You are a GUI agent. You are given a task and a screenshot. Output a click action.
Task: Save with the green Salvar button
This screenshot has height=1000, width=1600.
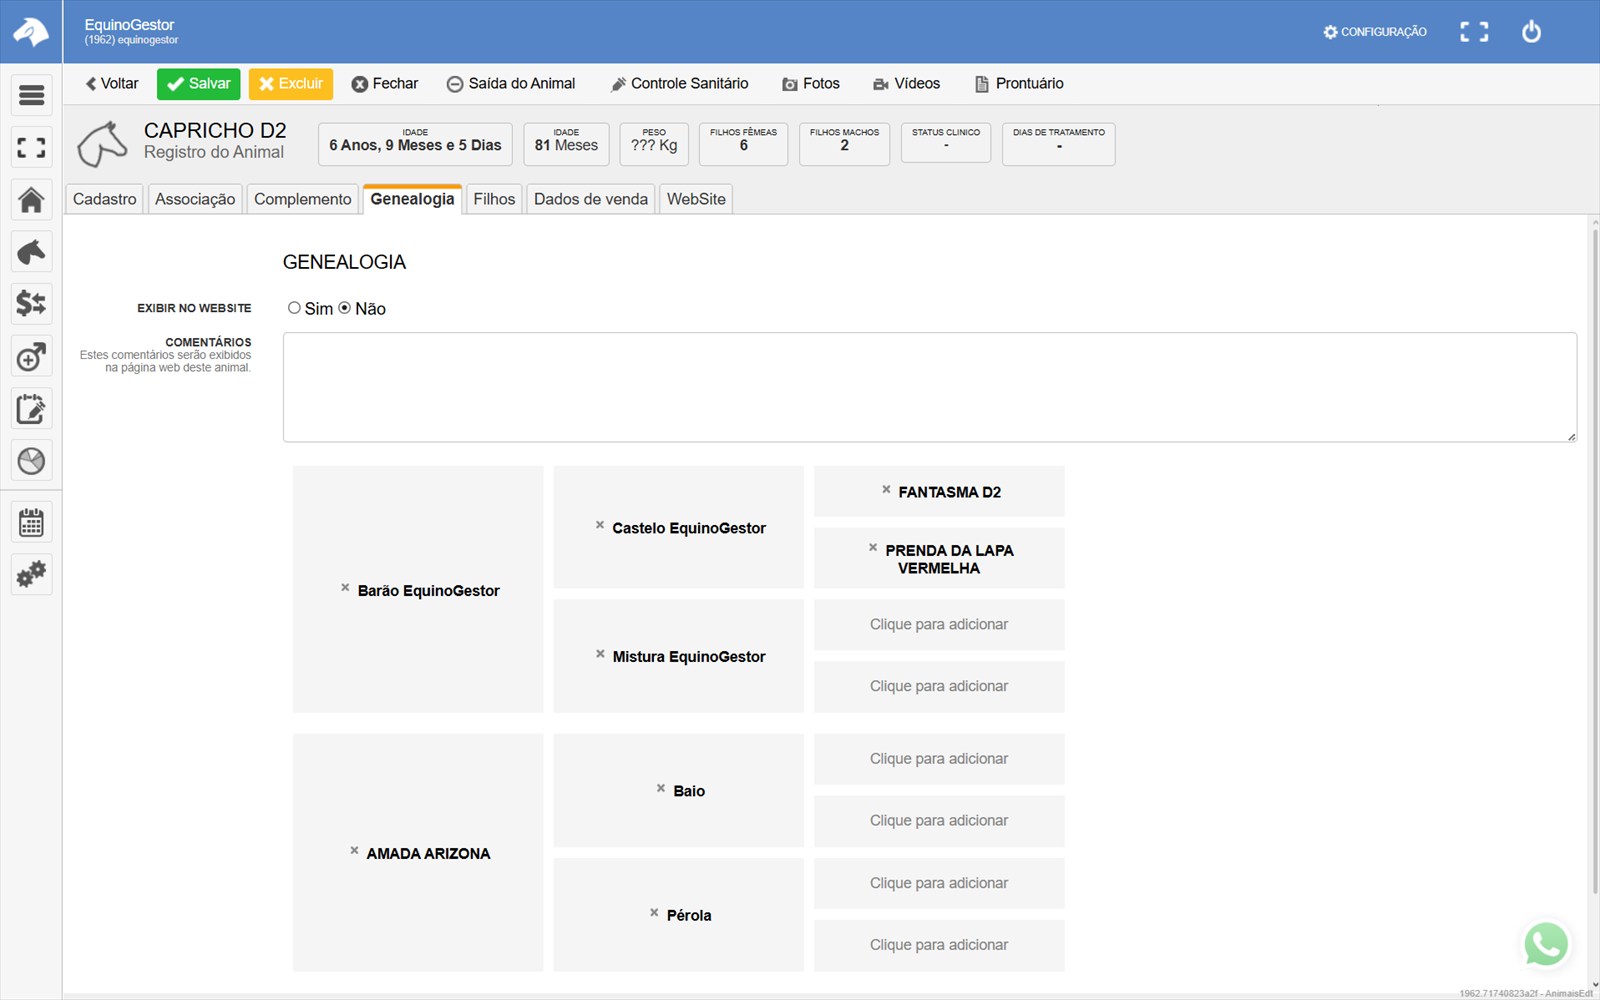tap(198, 84)
